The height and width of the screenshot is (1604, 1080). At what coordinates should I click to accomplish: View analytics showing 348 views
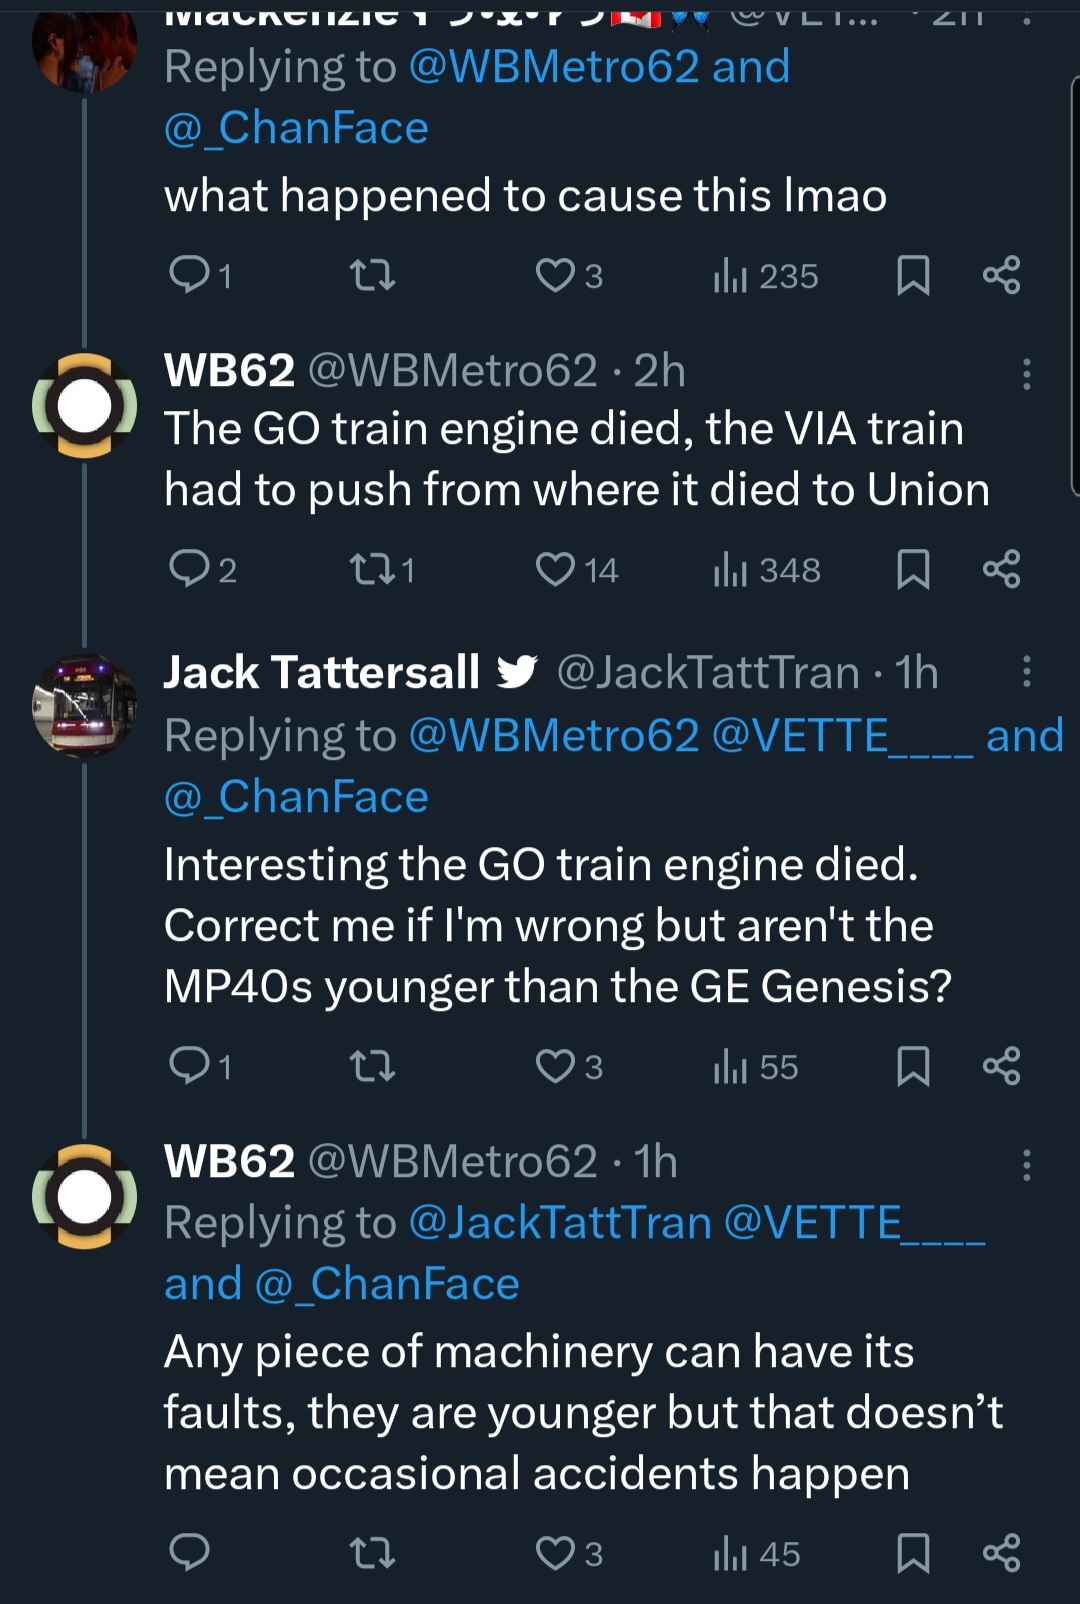coord(767,570)
